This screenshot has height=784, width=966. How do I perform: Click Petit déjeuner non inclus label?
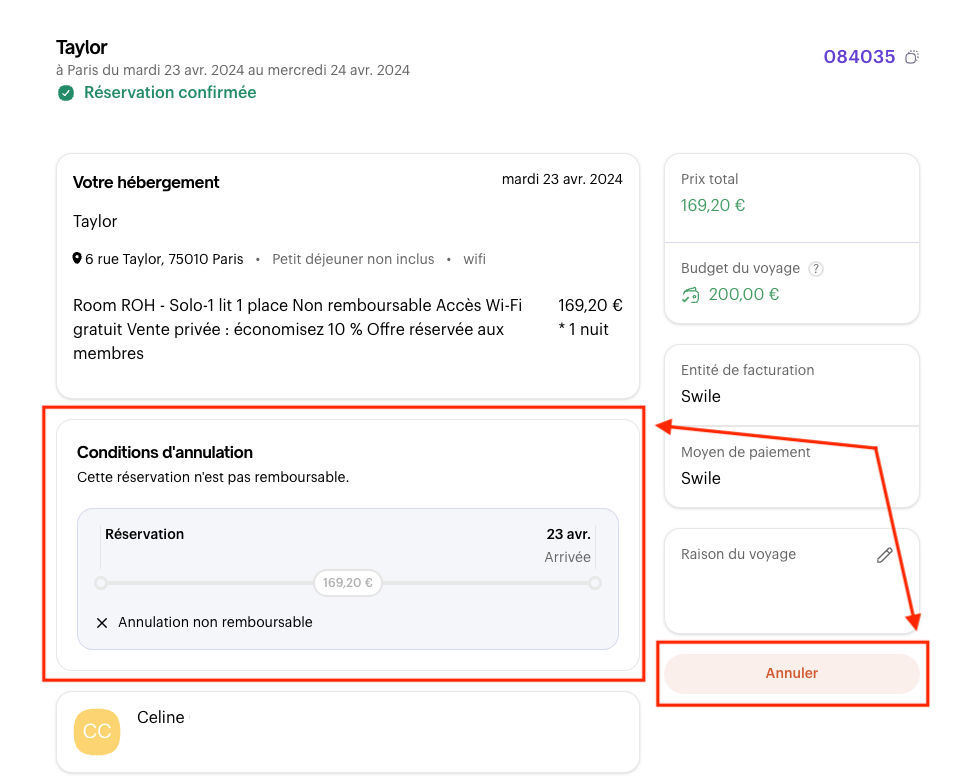(353, 259)
